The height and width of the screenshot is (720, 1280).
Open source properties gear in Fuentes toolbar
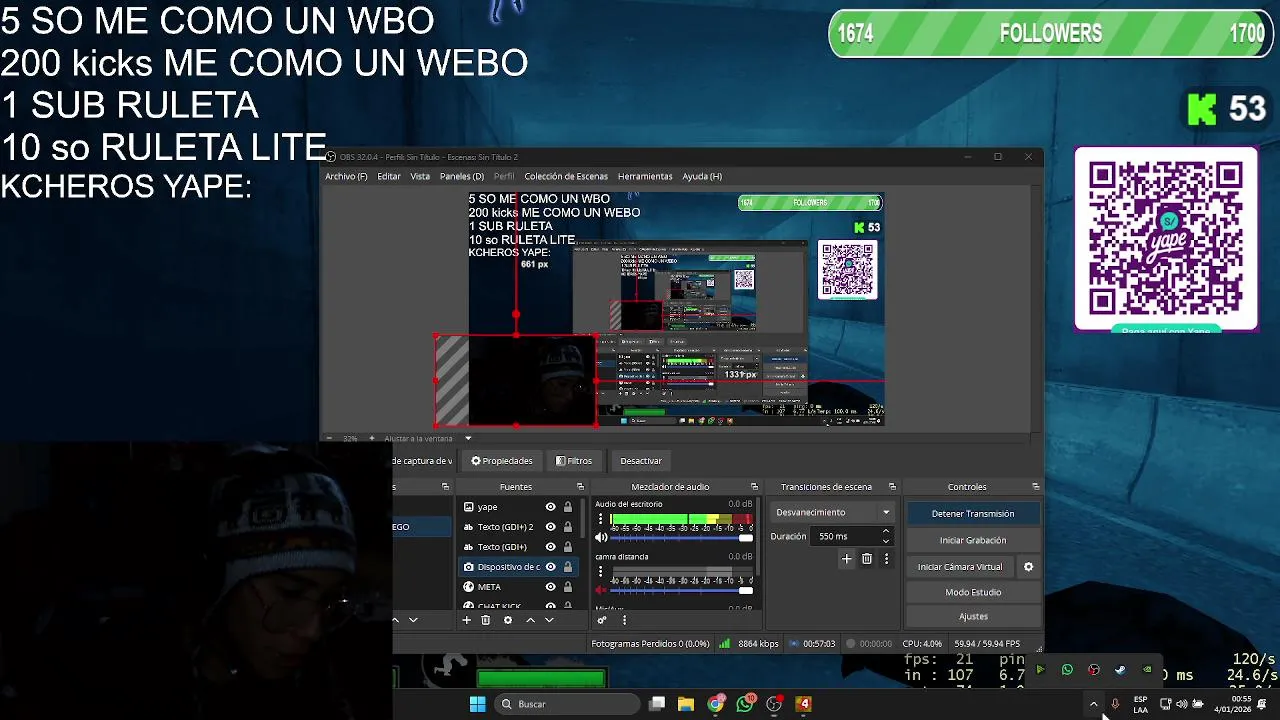[508, 620]
